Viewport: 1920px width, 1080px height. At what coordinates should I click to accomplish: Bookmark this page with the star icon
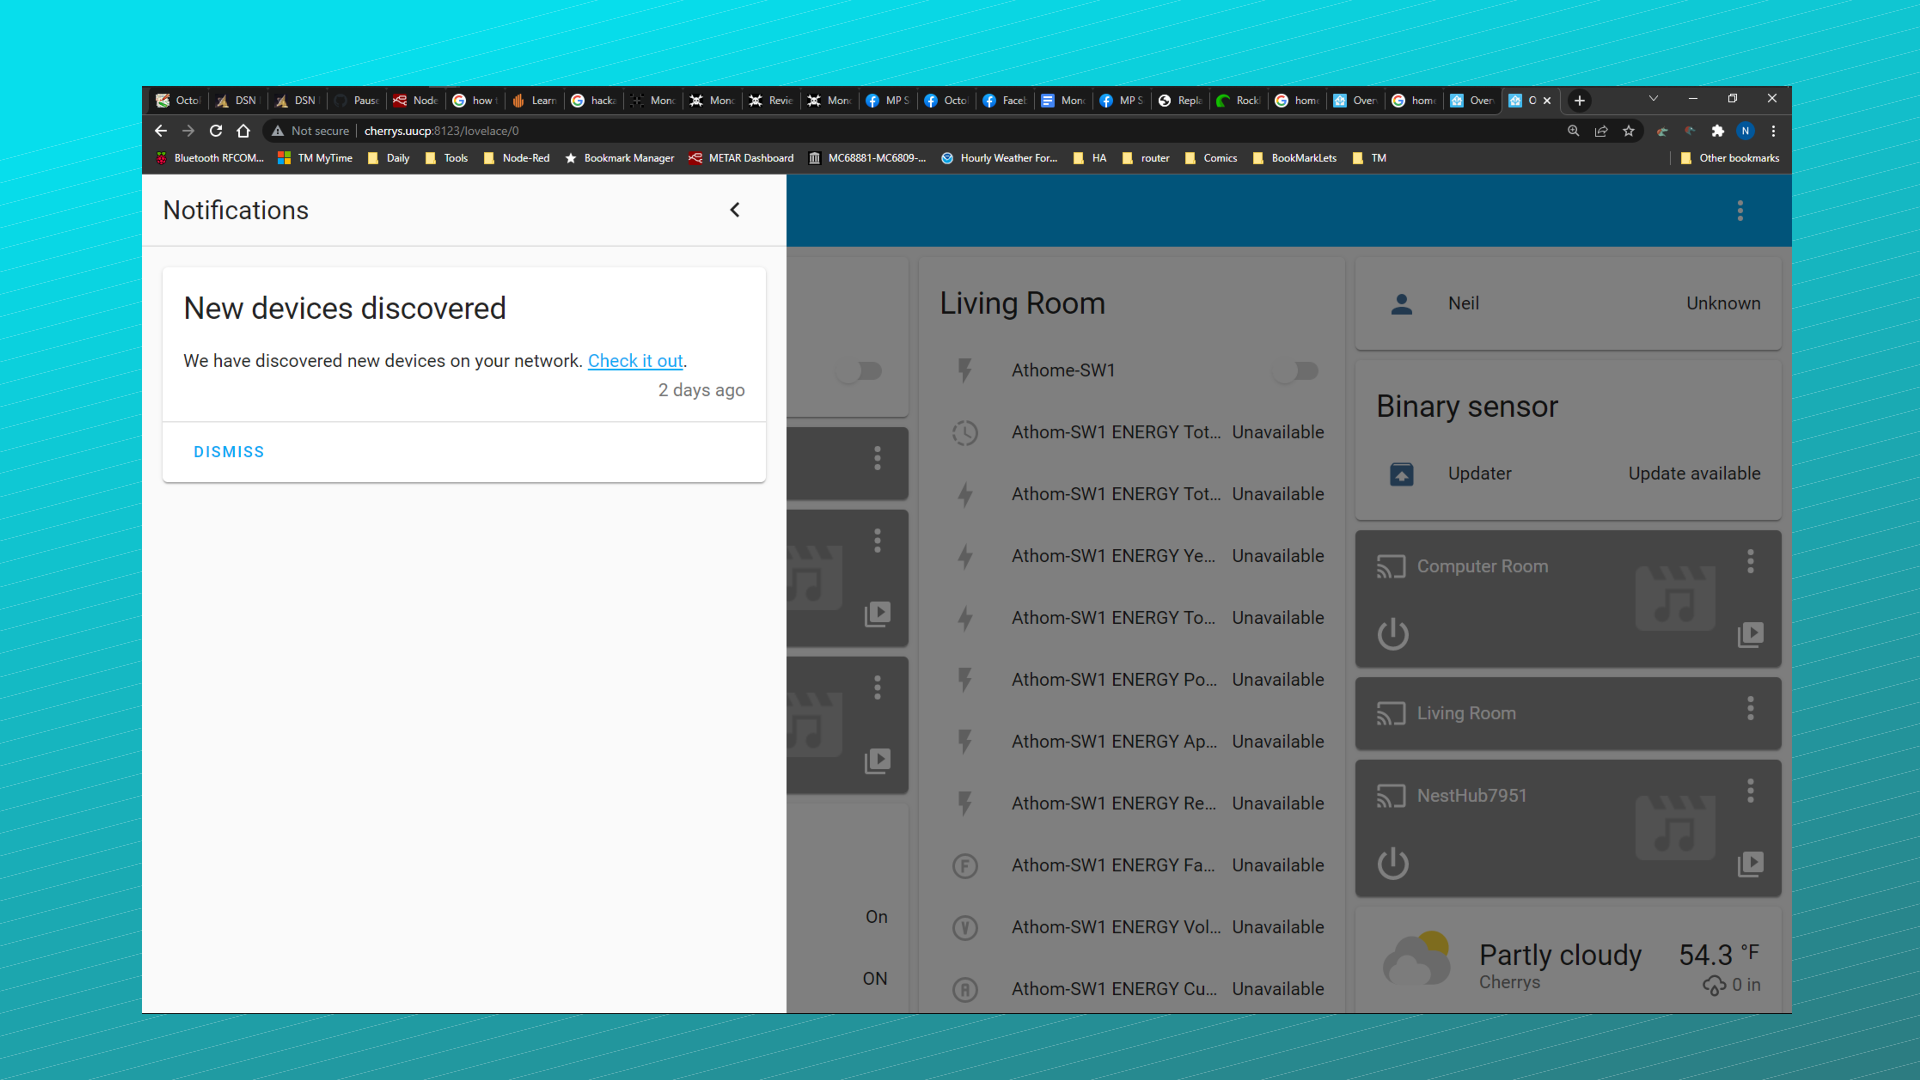[x=1629, y=131]
